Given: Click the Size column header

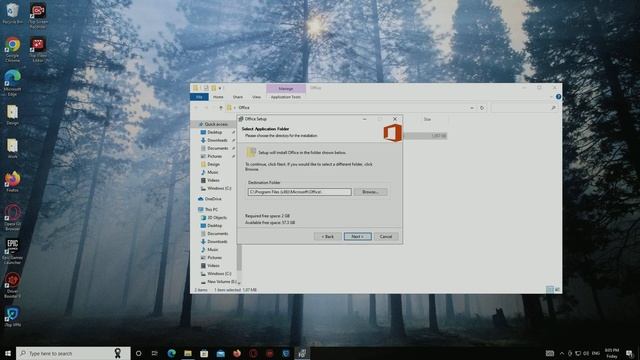Looking at the screenshot, I should click(x=427, y=119).
